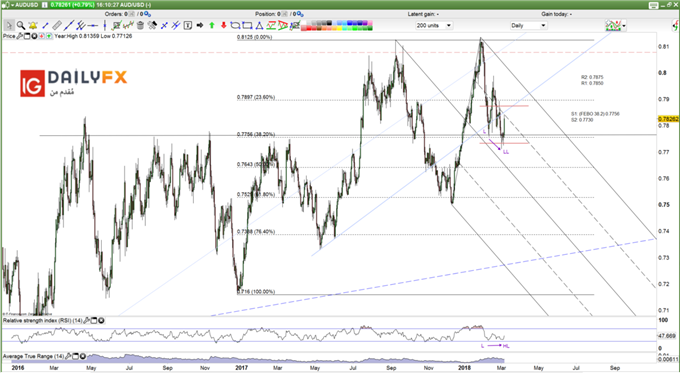Image resolution: width=680 pixels, height=373 pixels.
Task: Open Average True Range settings wrench
Action: pos(69,357)
